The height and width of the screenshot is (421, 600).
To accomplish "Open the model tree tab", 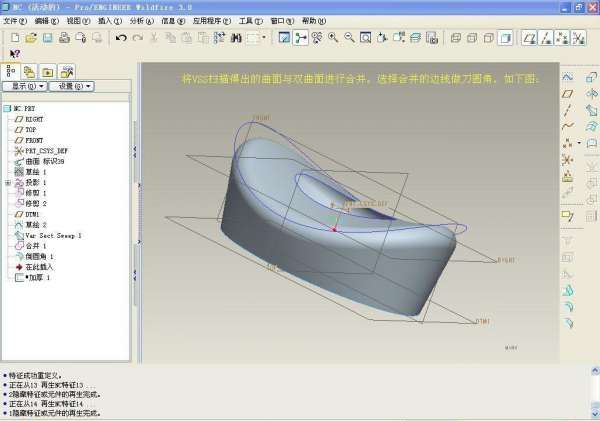I will [11, 71].
